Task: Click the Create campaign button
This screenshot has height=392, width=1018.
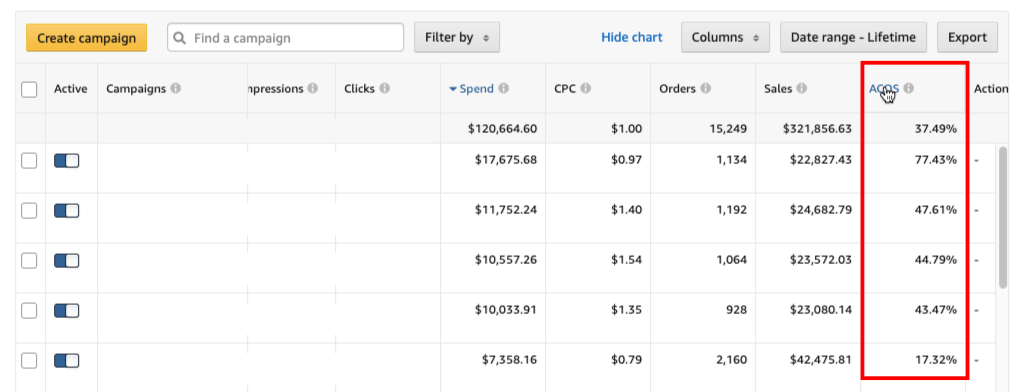Action: click(x=86, y=38)
